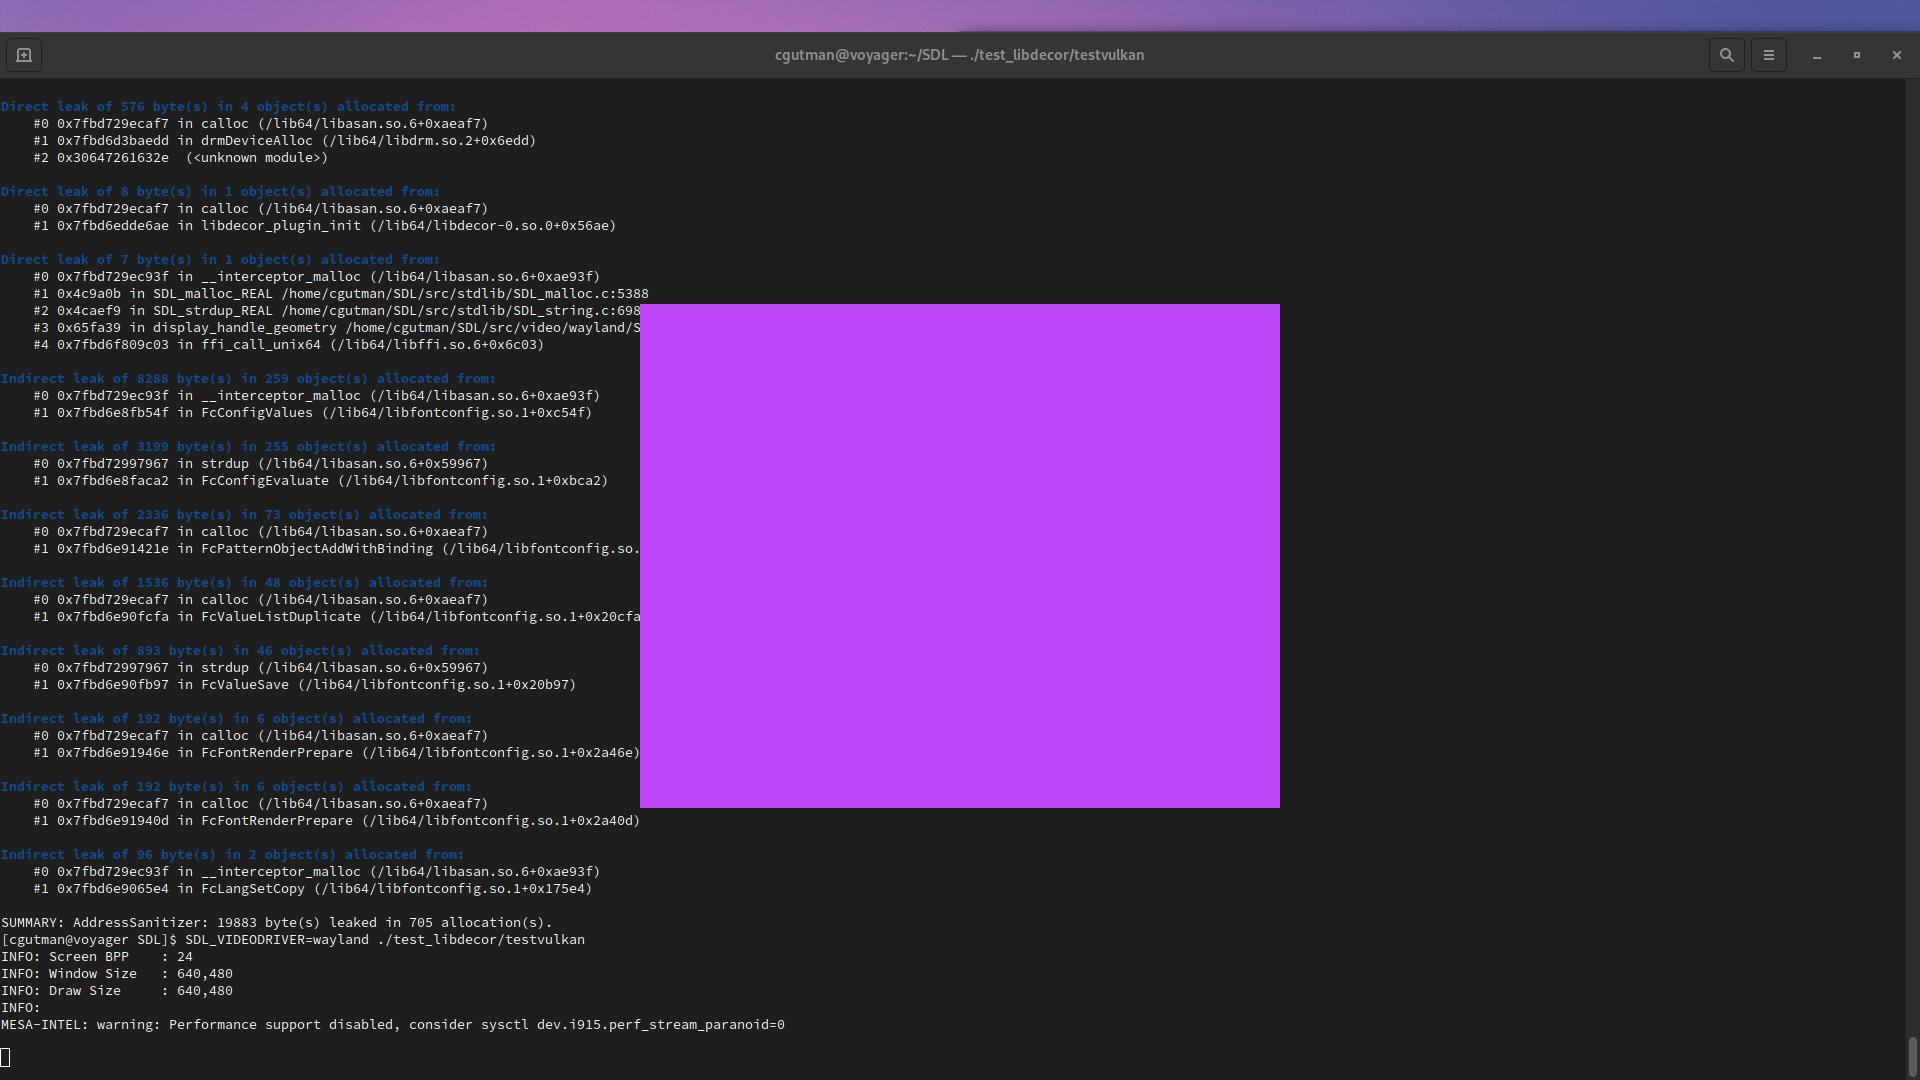
Task: Select the new-tab terminal icon on the left
Action: (x=23, y=55)
